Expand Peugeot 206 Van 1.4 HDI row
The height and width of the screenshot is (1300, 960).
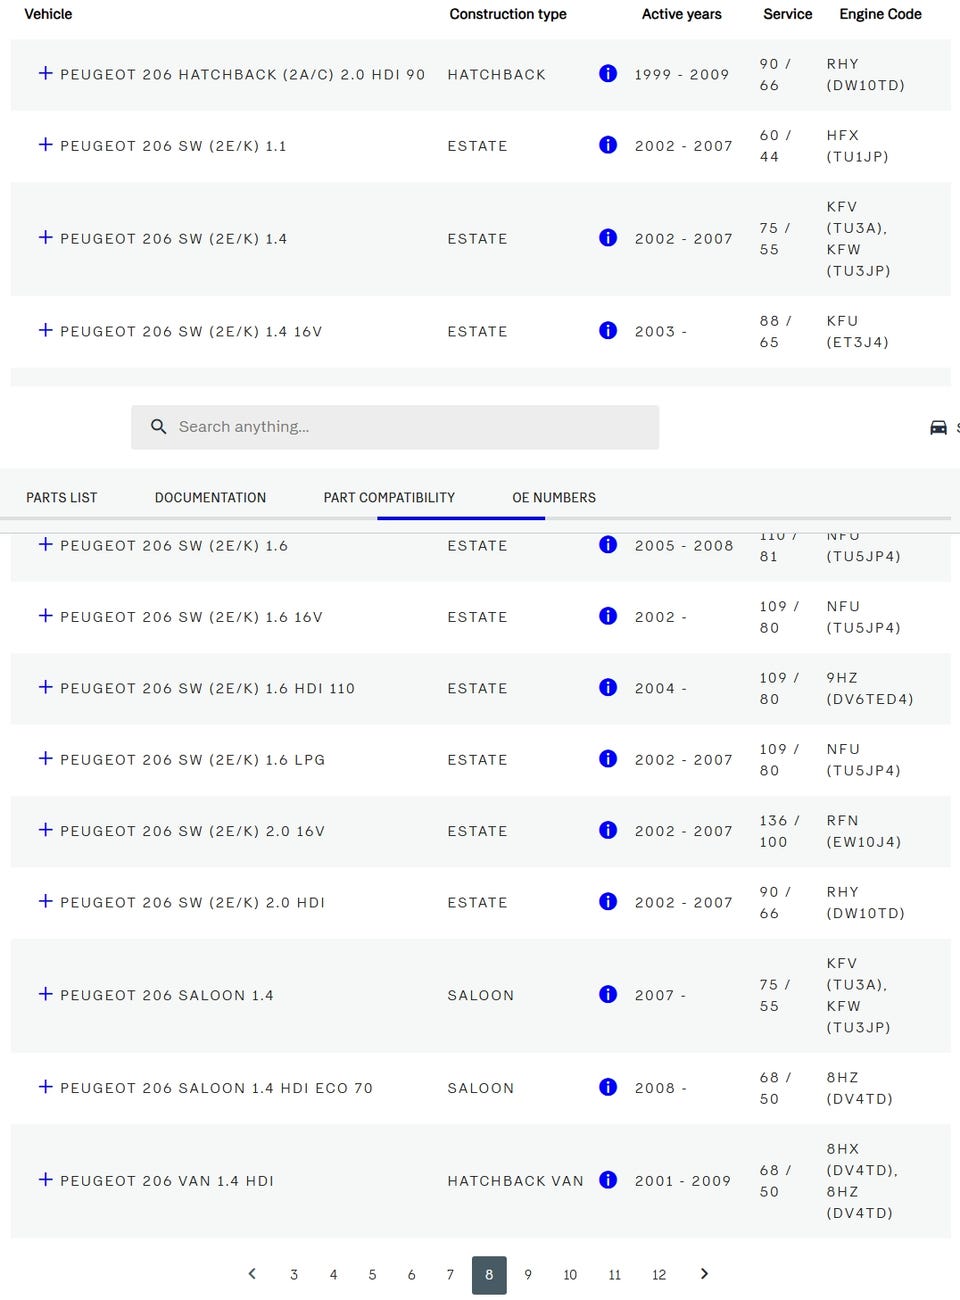(45, 1180)
